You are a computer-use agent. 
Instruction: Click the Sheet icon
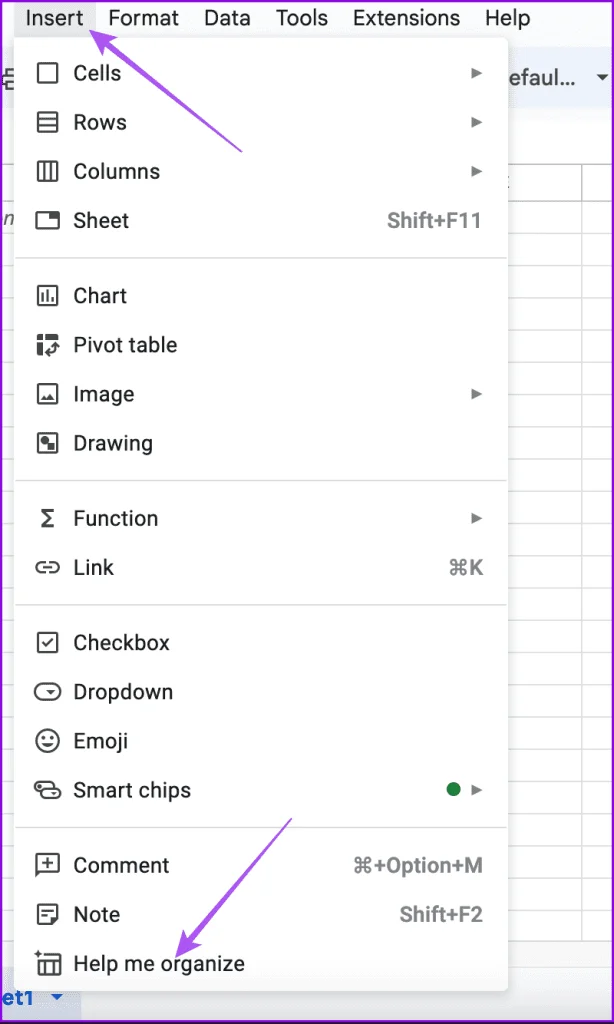click(47, 221)
